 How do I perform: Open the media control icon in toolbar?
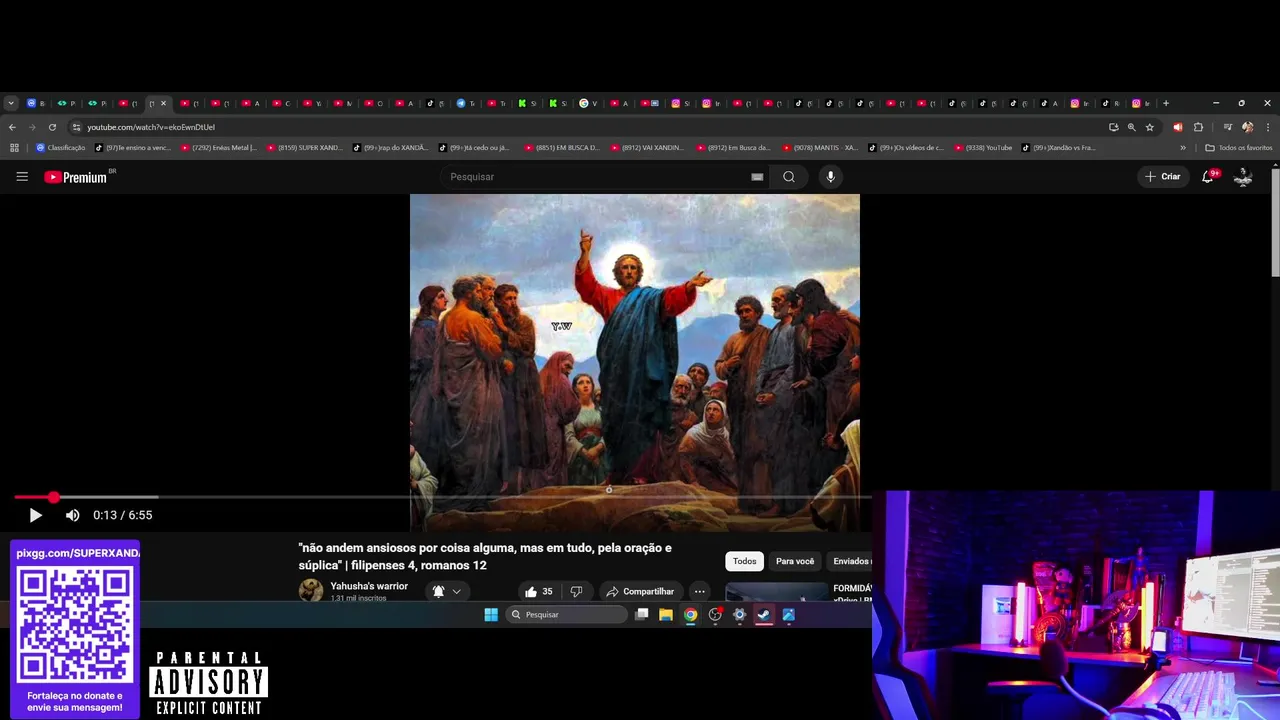[x=1228, y=127]
